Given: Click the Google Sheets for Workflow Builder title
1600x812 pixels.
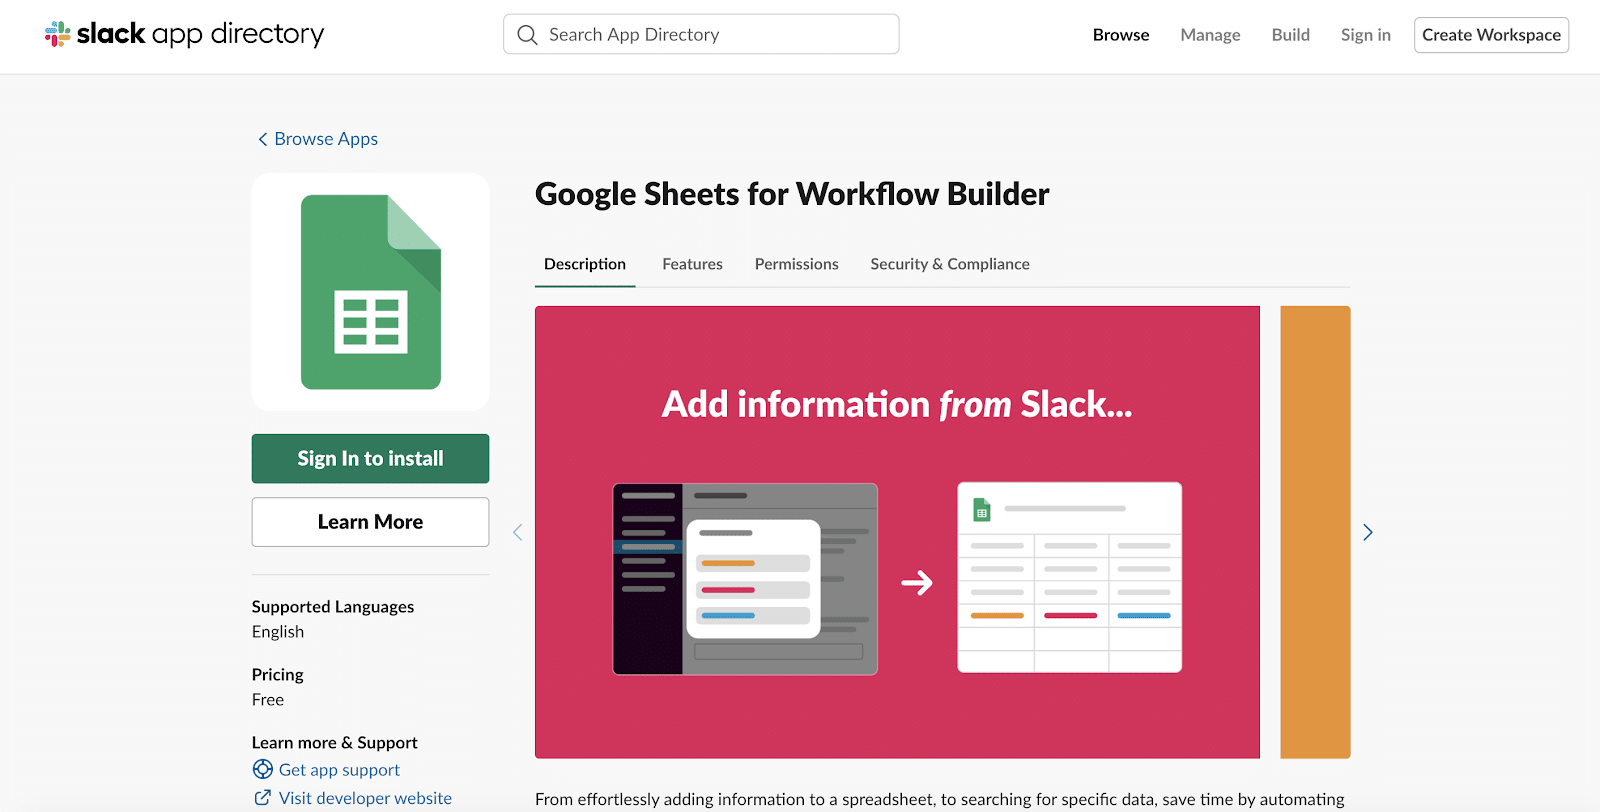Looking at the screenshot, I should (x=792, y=194).
